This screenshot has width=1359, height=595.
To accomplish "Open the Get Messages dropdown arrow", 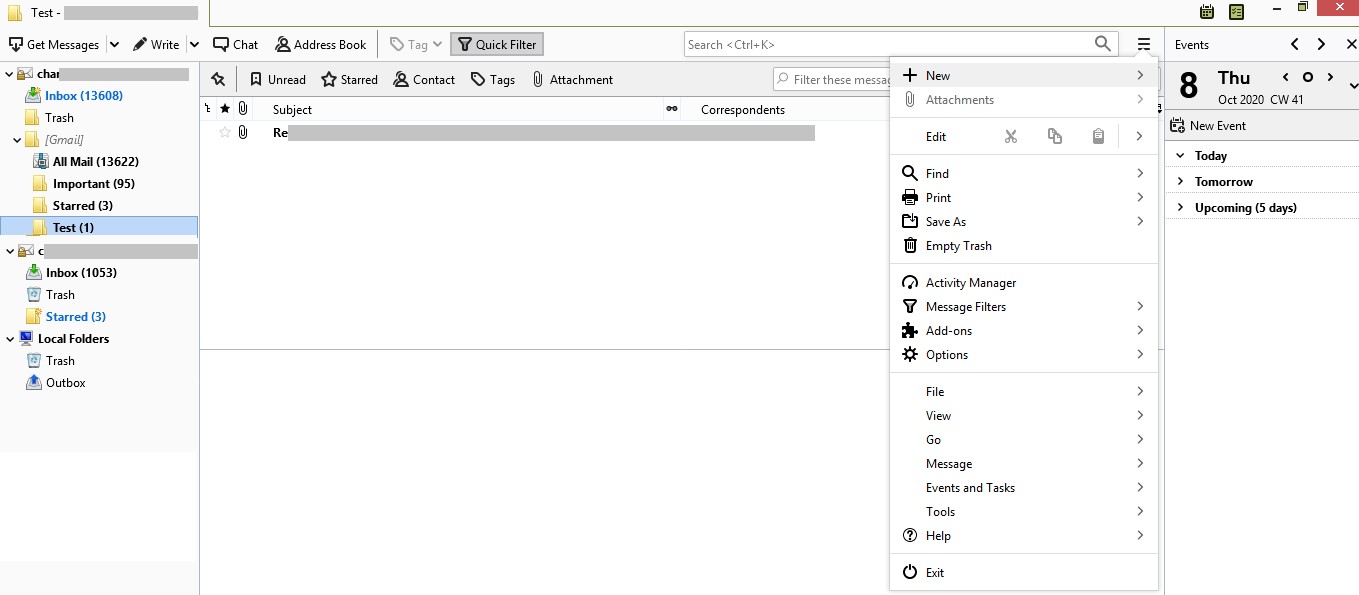I will click(x=114, y=44).
